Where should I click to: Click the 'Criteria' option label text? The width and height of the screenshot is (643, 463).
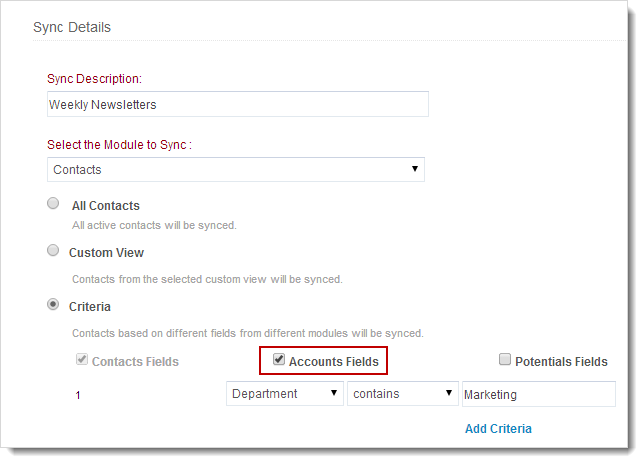click(91, 307)
